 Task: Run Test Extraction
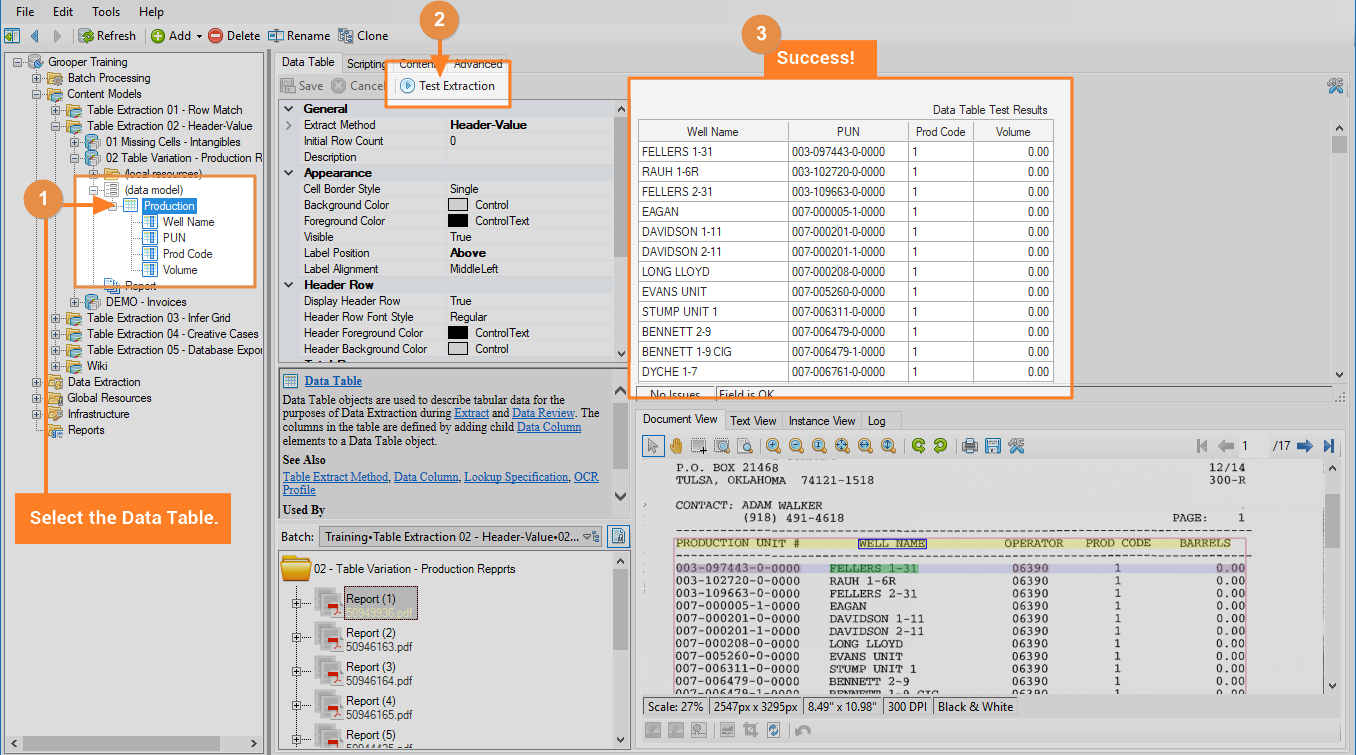coord(448,86)
